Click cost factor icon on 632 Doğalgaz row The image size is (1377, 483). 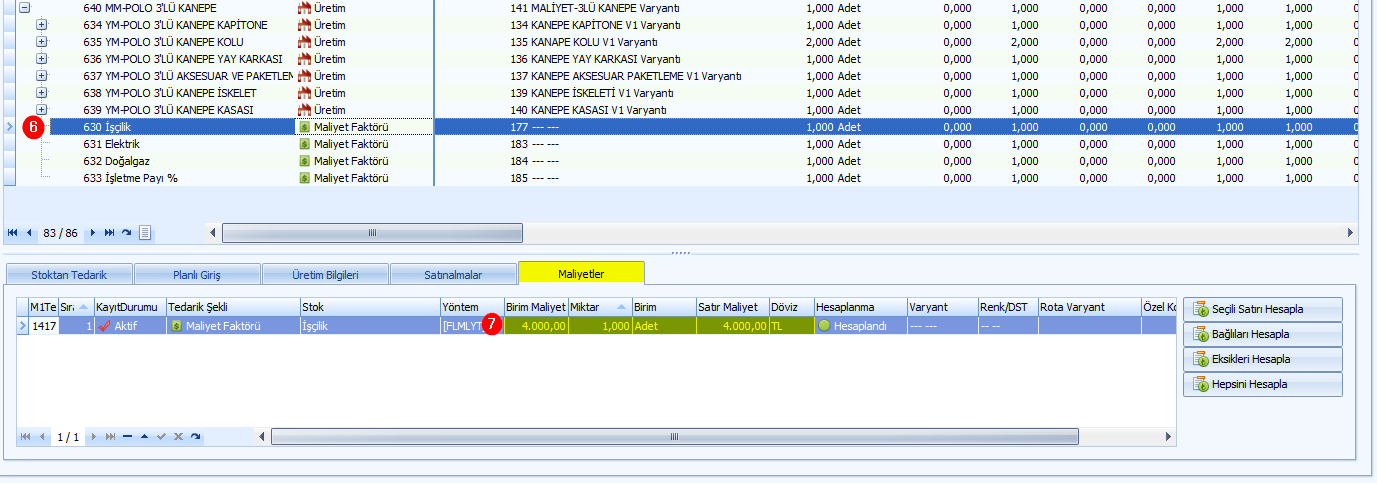[305, 161]
